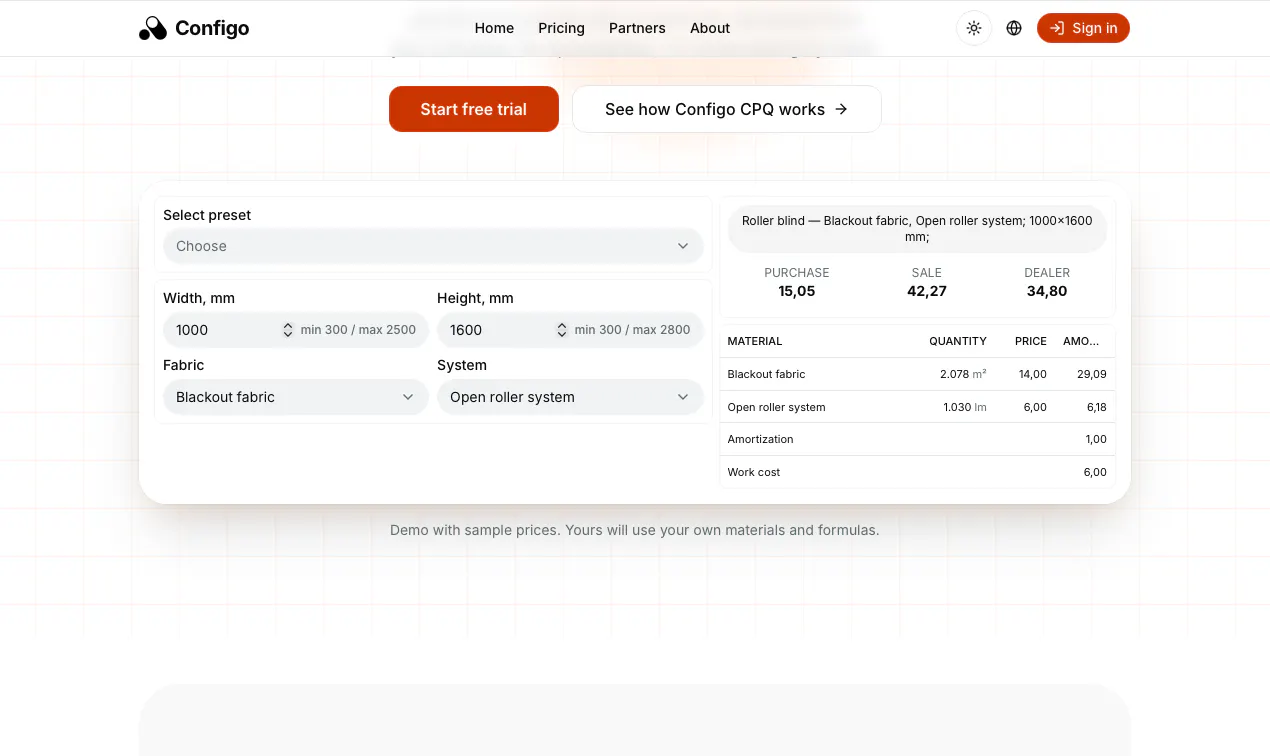Click See how Configo CPQ works
Viewport: 1270px width, 756px height.
click(727, 109)
